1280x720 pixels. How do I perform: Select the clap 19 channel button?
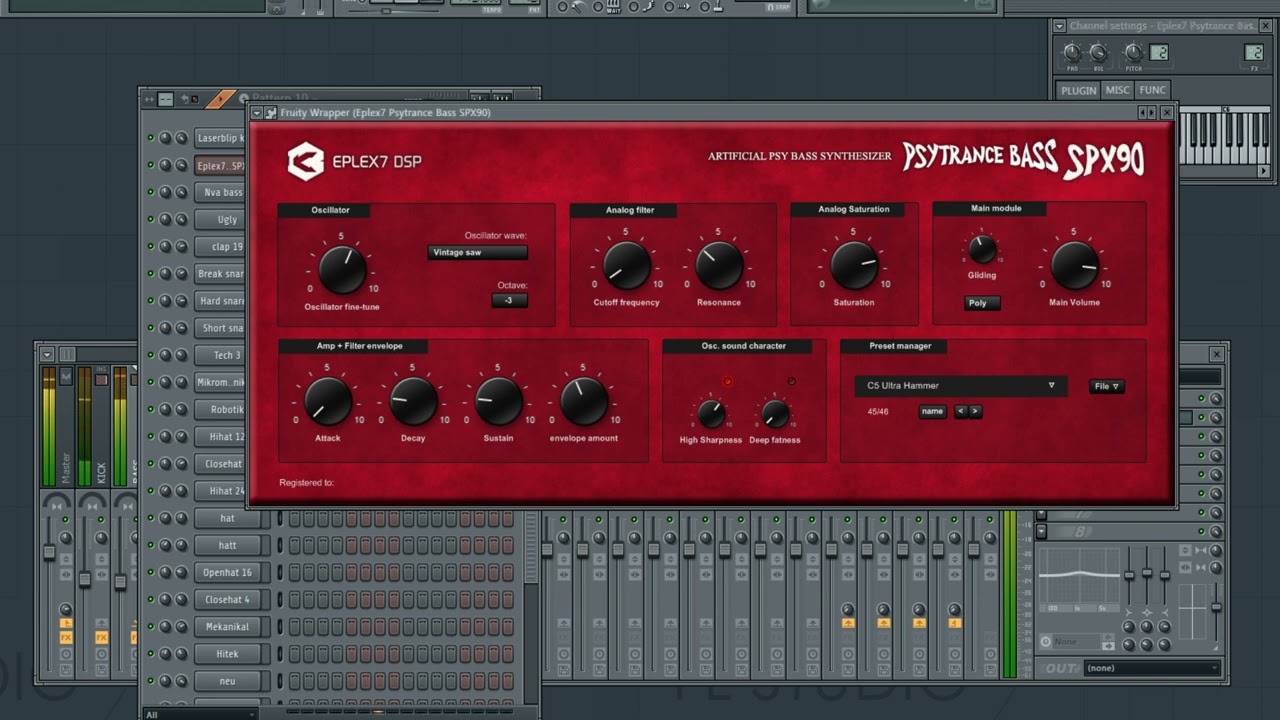click(x=220, y=246)
